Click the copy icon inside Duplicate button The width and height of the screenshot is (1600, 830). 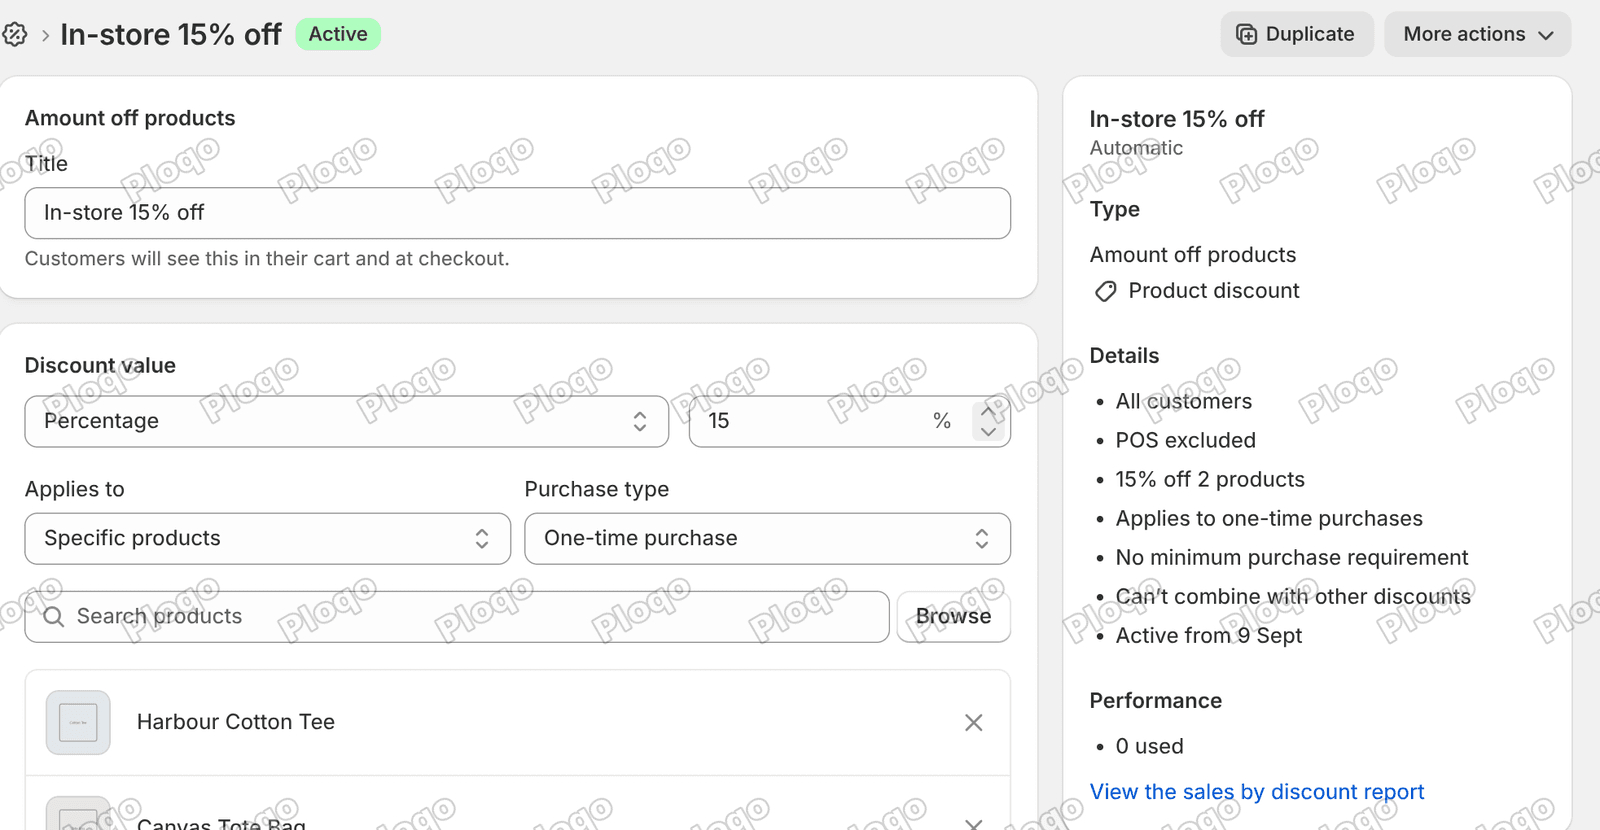1246,34
